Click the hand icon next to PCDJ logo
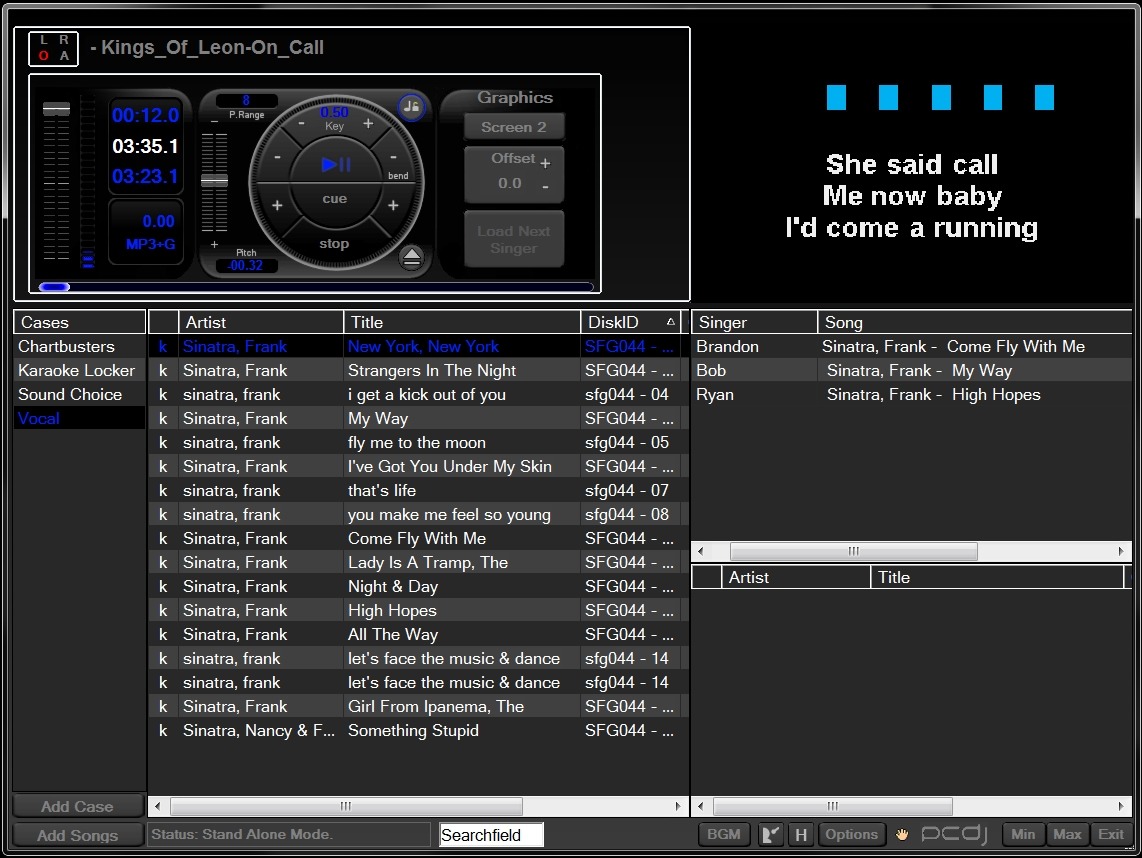 (x=902, y=835)
